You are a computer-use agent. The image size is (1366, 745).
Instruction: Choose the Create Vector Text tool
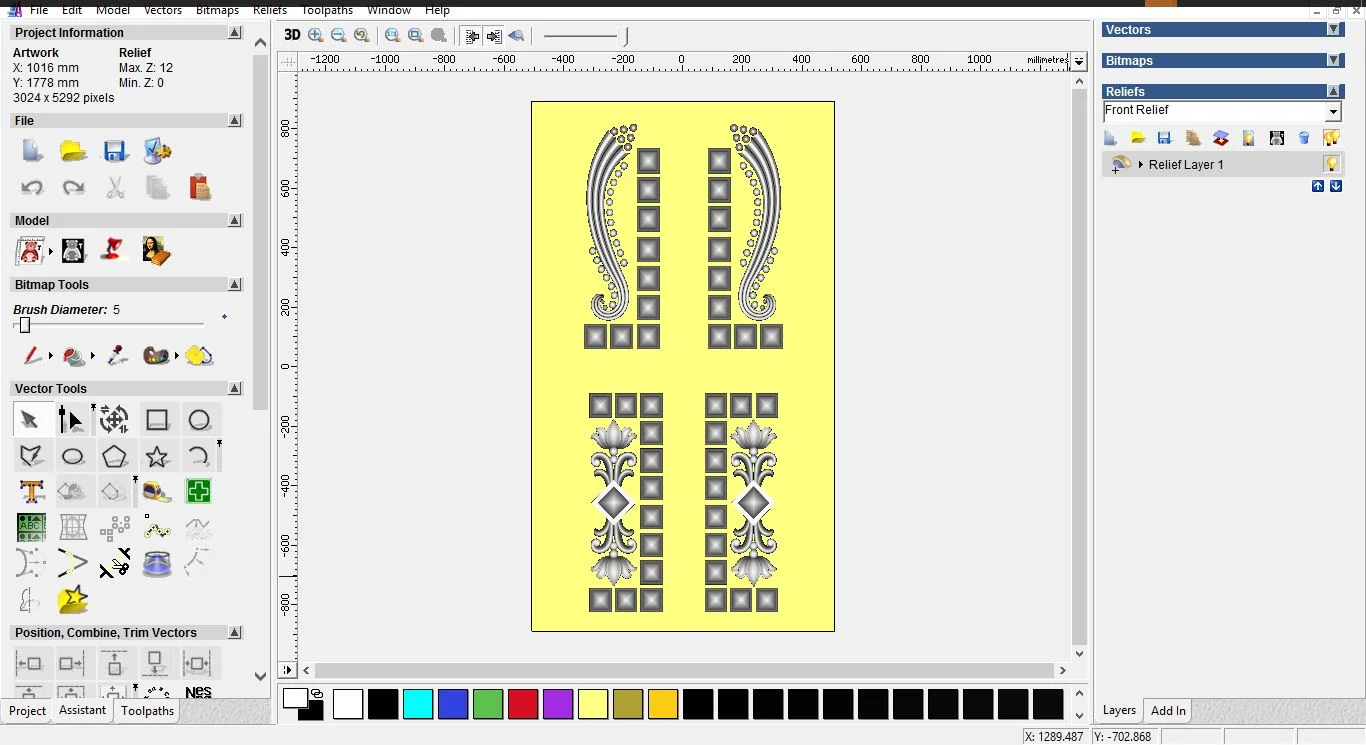[31, 491]
